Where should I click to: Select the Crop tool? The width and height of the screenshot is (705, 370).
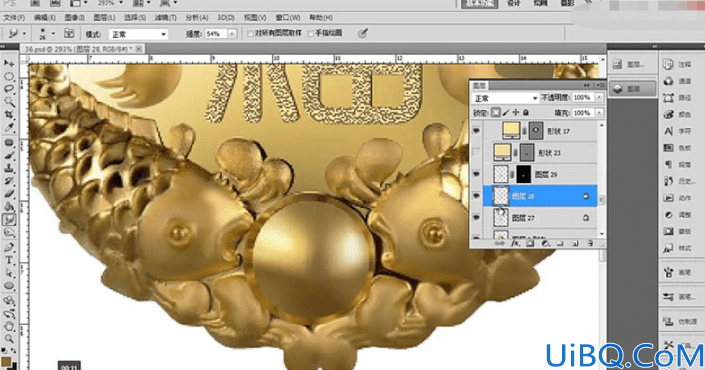(9, 115)
